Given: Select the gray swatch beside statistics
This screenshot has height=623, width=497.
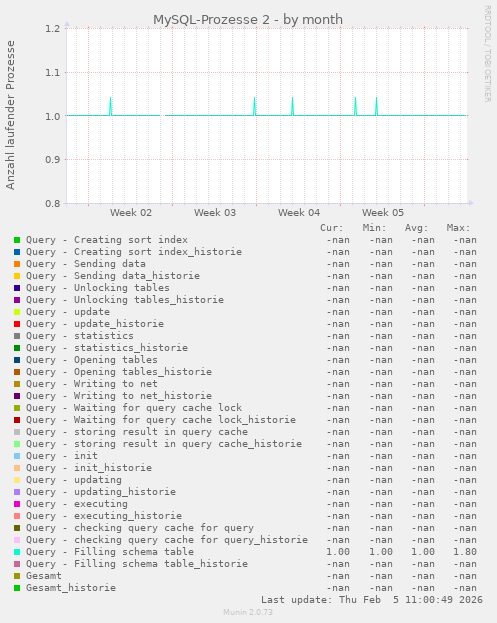Looking at the screenshot, I should click(17, 336).
